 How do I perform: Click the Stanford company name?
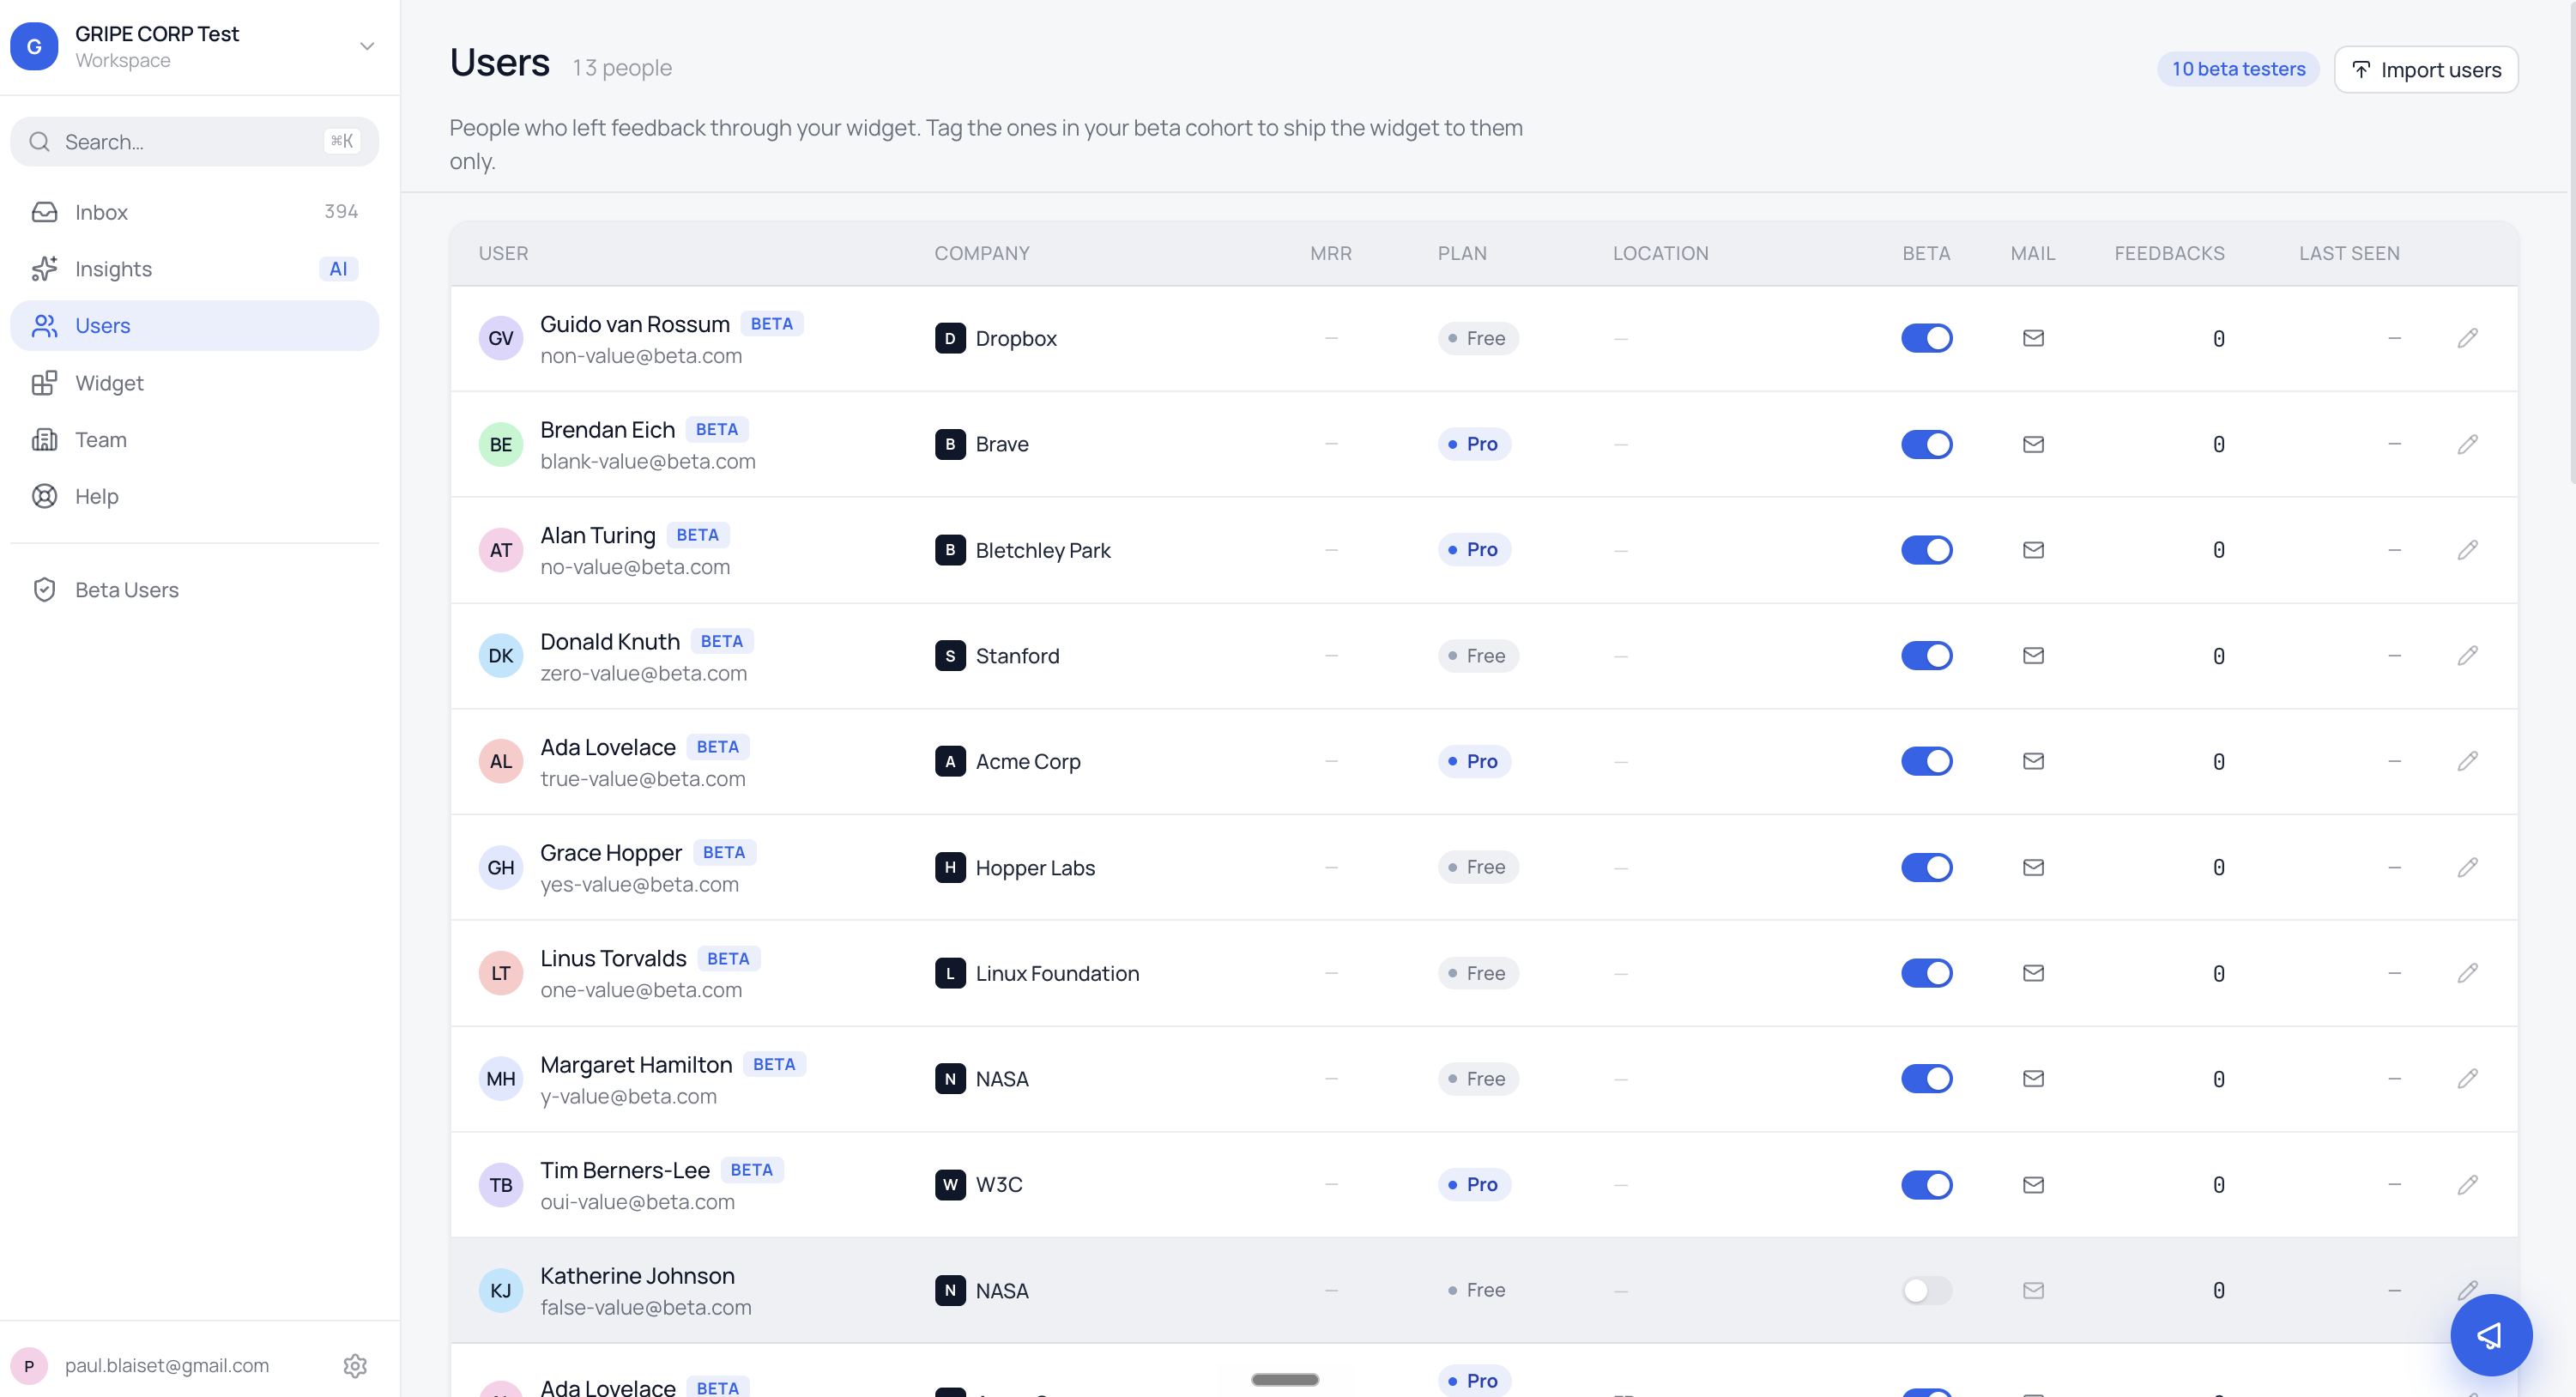(x=1017, y=655)
